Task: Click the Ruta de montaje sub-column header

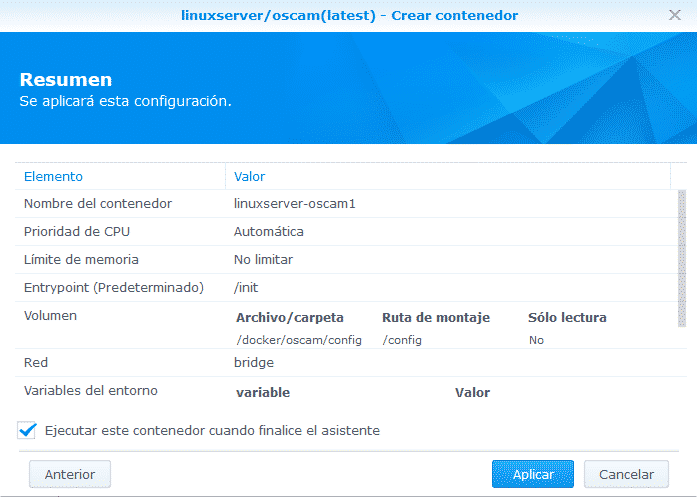Action: point(436,318)
